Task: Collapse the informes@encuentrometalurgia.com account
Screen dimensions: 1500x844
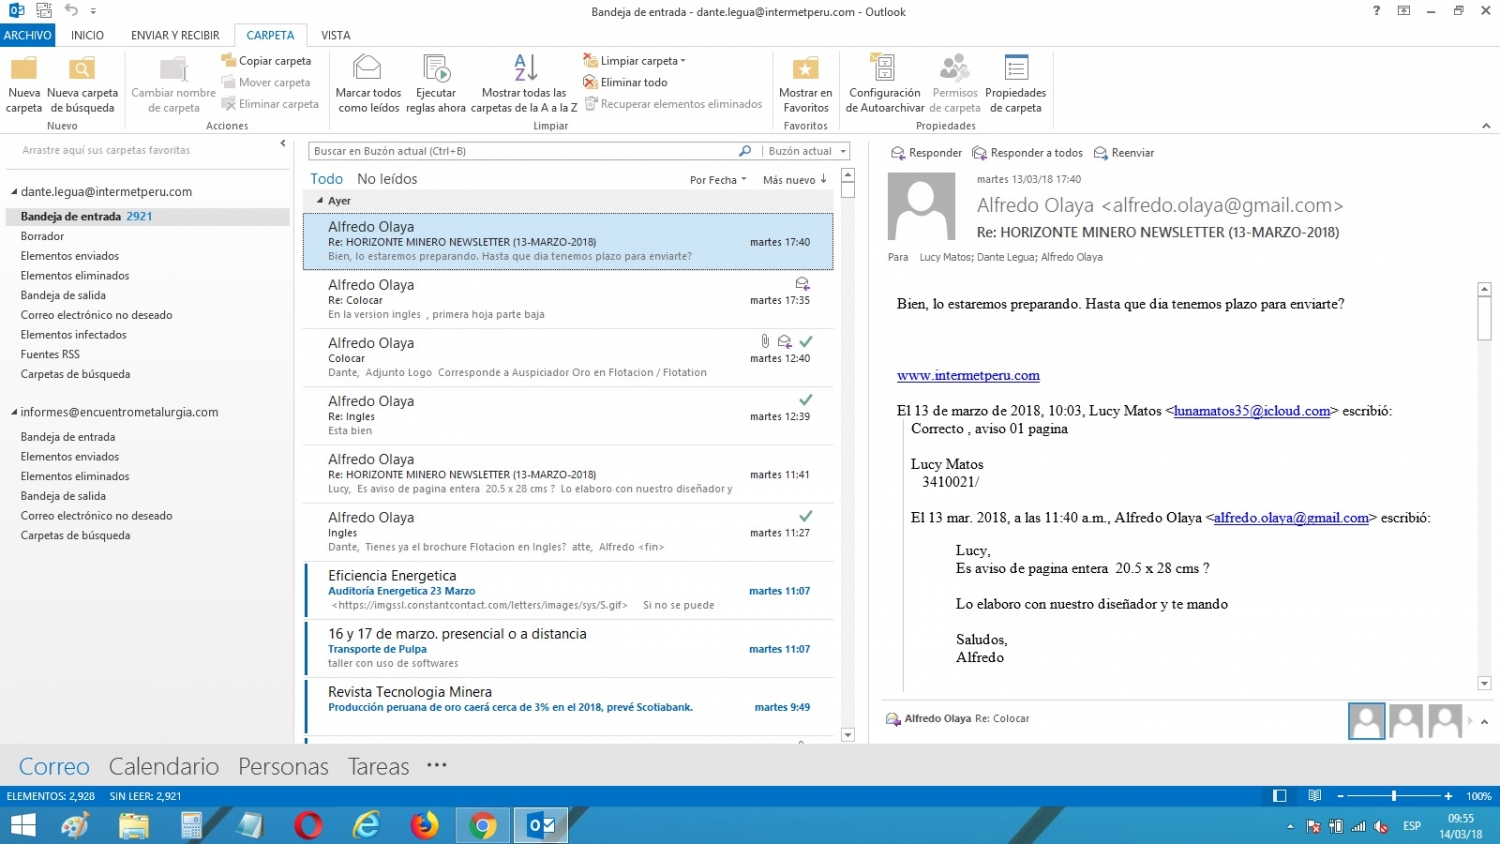Action: point(14,412)
